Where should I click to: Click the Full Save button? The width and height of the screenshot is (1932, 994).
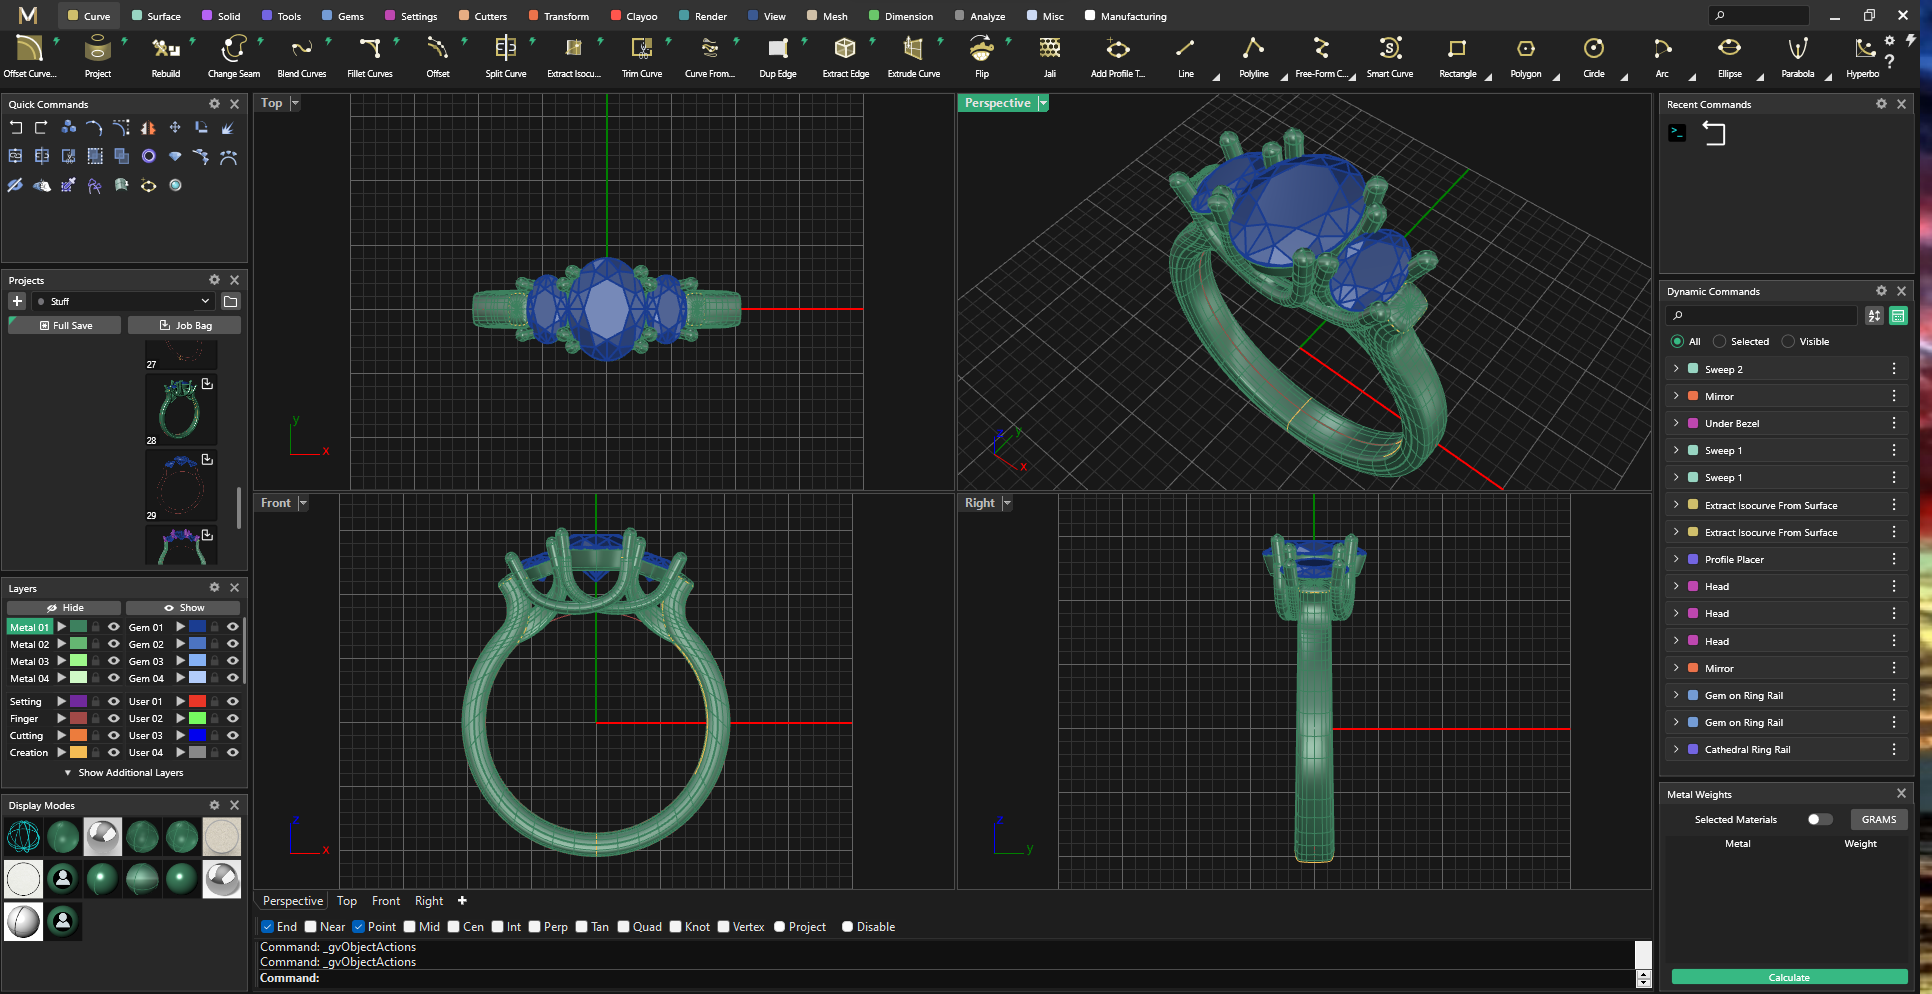pos(65,326)
